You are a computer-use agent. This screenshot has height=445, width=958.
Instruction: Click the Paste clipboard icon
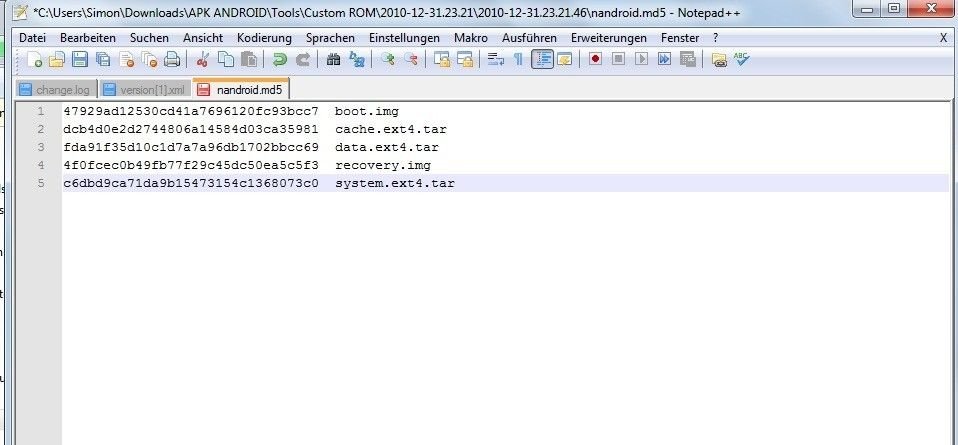click(249, 59)
